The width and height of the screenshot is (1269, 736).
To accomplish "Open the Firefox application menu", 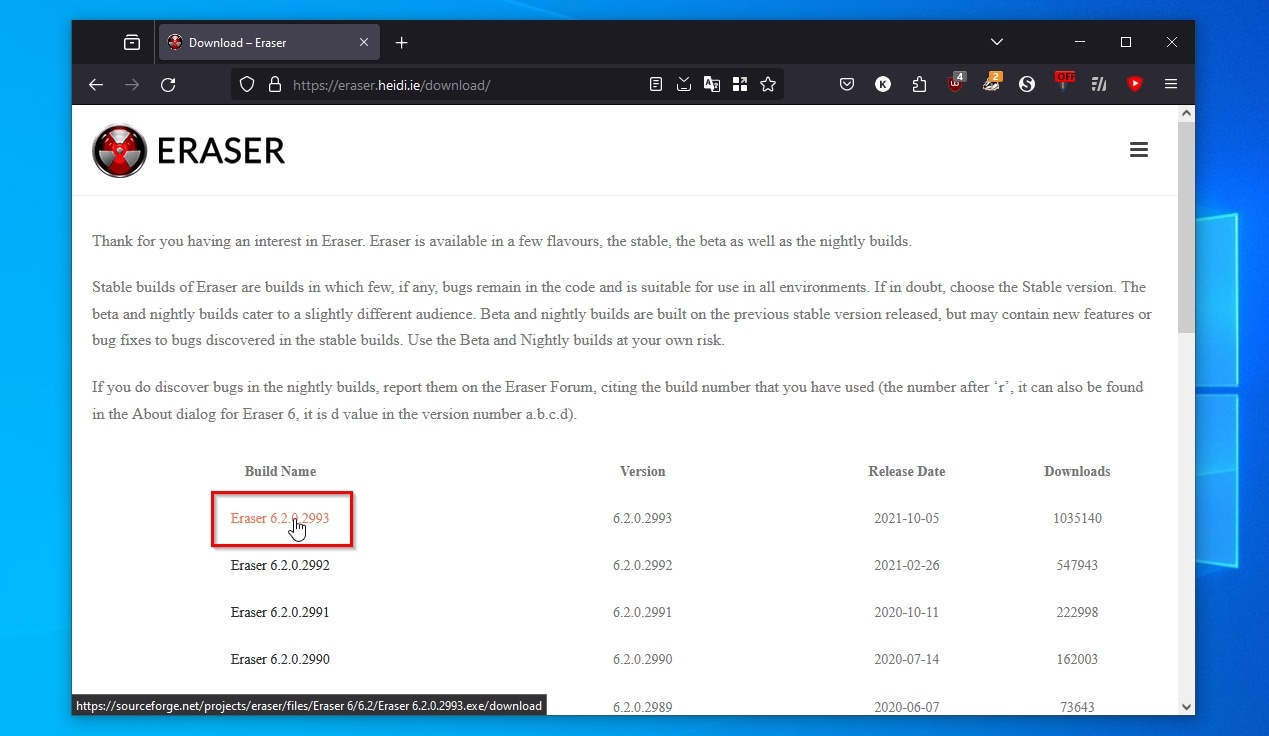I will [x=1171, y=85].
